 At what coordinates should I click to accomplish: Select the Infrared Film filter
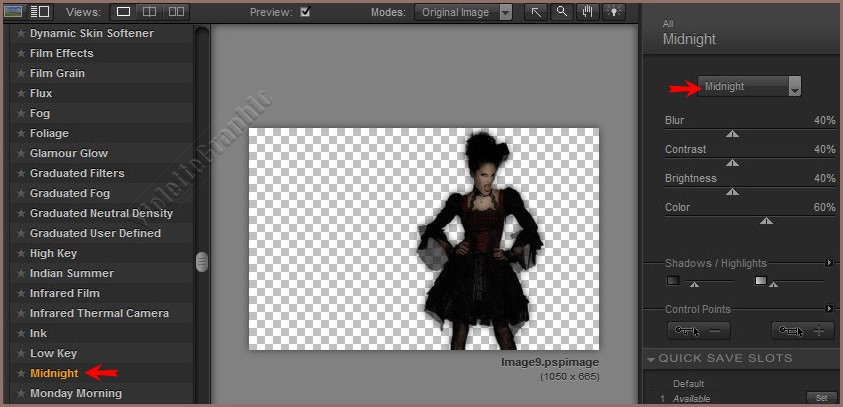(65, 293)
